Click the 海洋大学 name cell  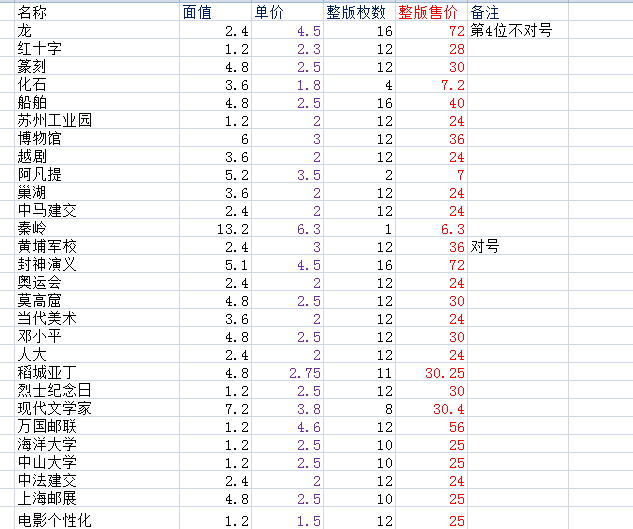tap(97, 445)
